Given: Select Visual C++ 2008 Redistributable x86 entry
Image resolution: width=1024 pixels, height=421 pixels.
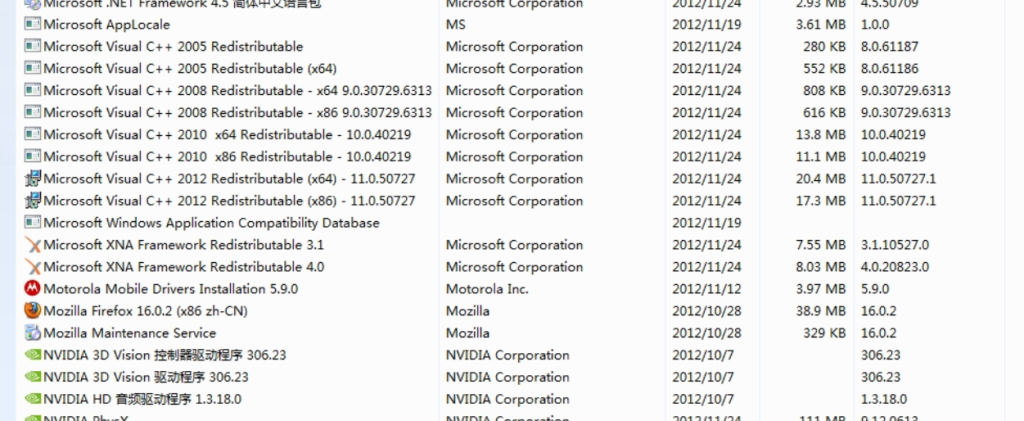Looking at the screenshot, I should 238,113.
